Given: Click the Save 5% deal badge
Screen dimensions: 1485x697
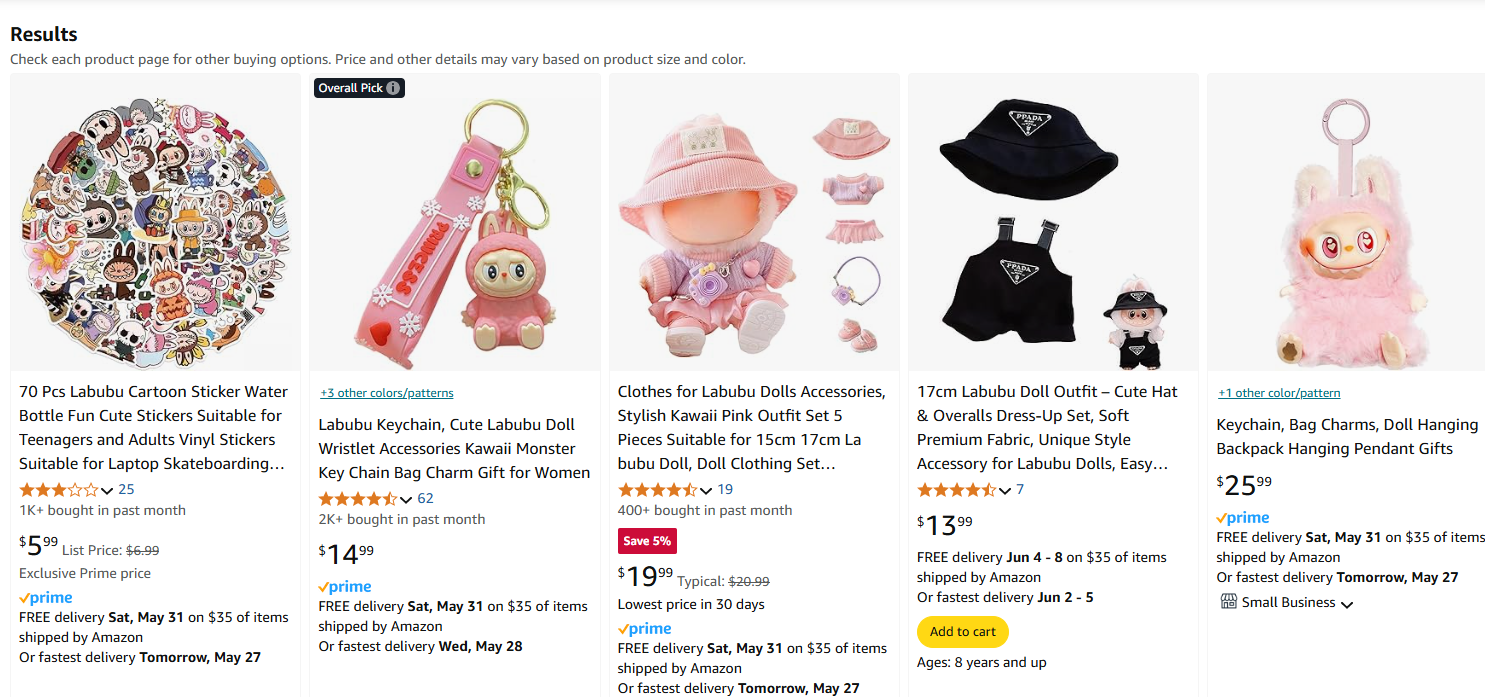Looking at the screenshot, I should (x=647, y=541).
